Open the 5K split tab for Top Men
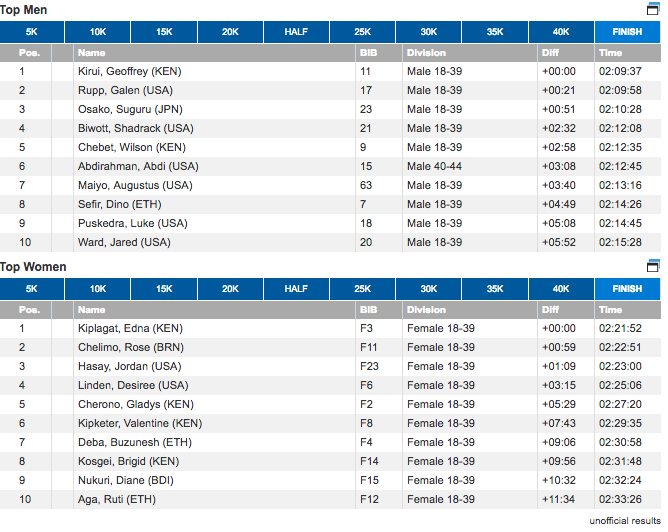 [32, 32]
